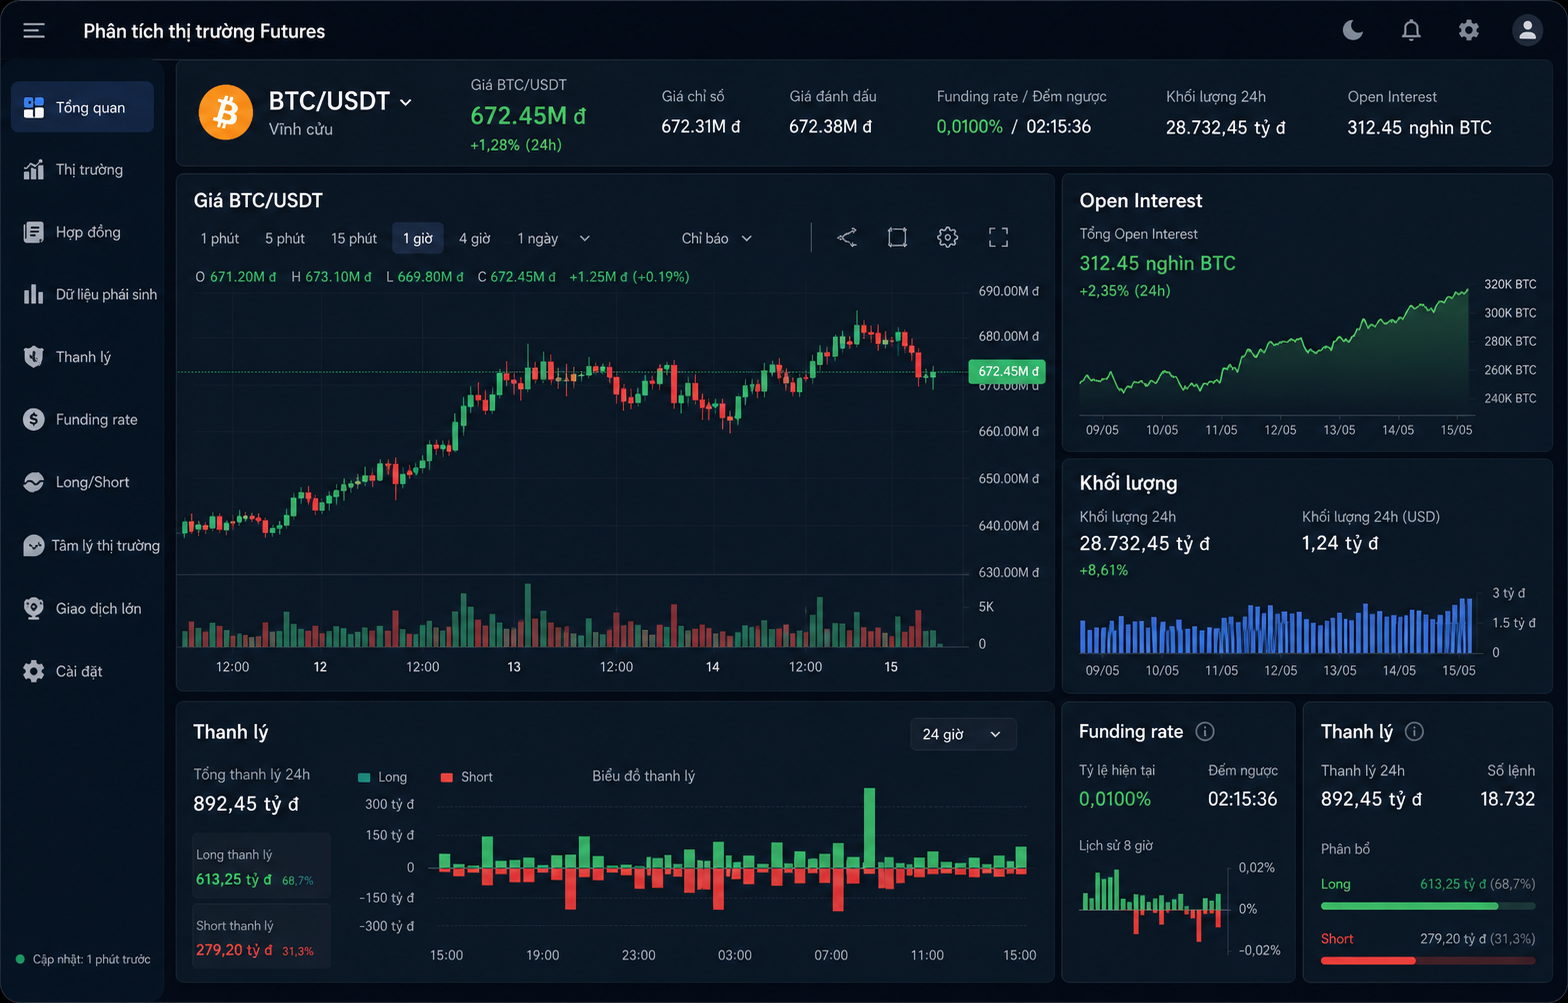
Task: Share the price chart
Action: 847,237
